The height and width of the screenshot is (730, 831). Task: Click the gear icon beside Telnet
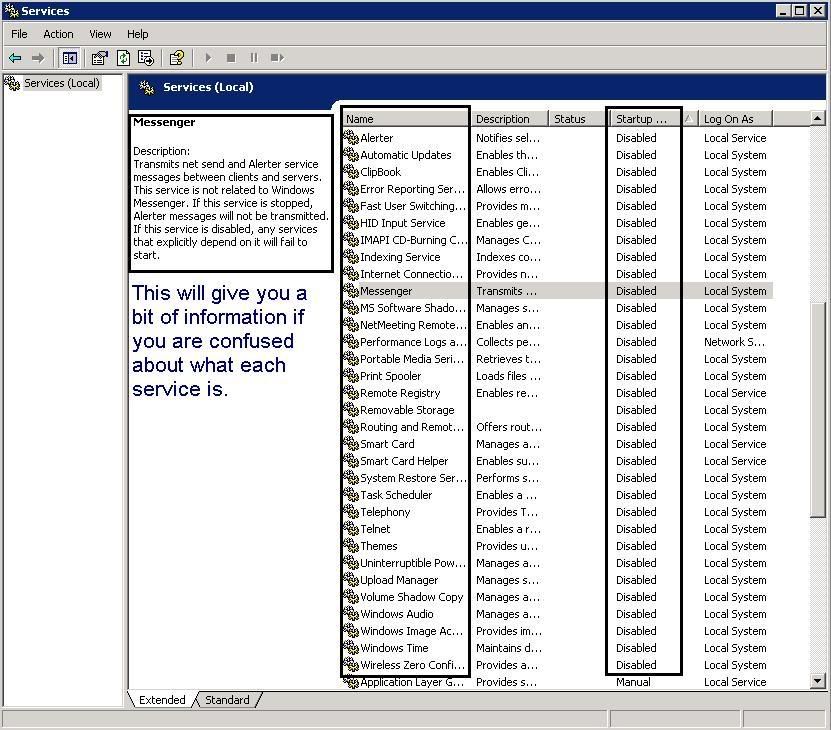tap(351, 529)
